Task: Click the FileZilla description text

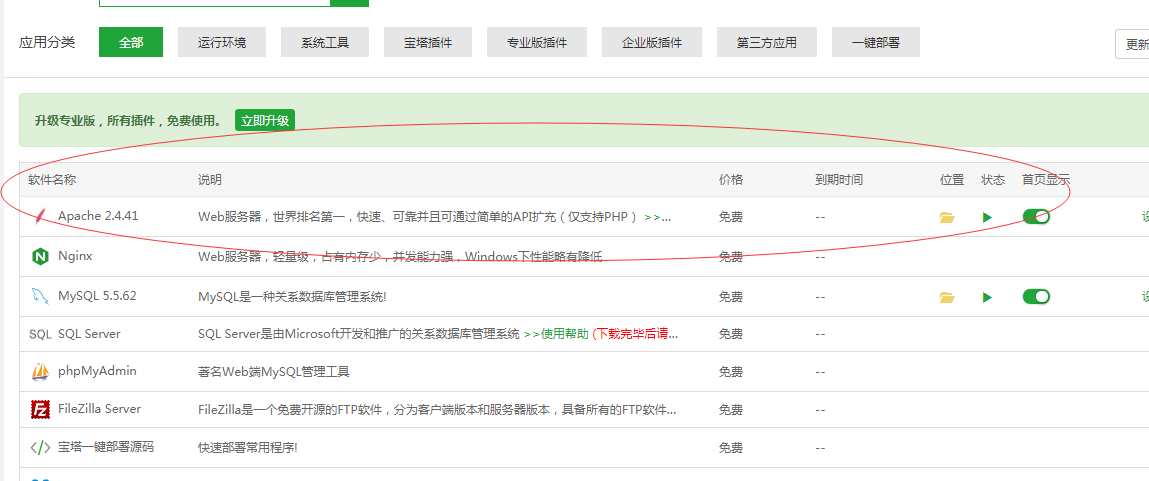Action: pyautogui.click(x=437, y=410)
